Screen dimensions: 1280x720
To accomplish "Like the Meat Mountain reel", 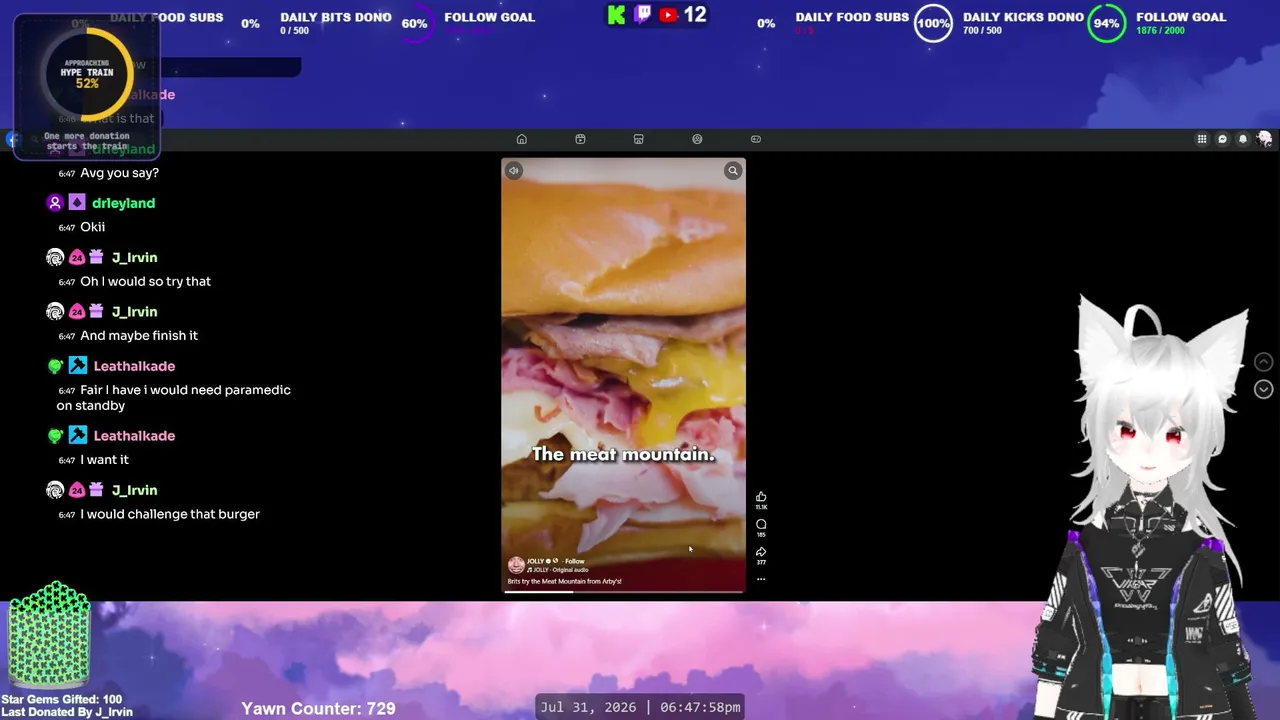I will tap(761, 497).
